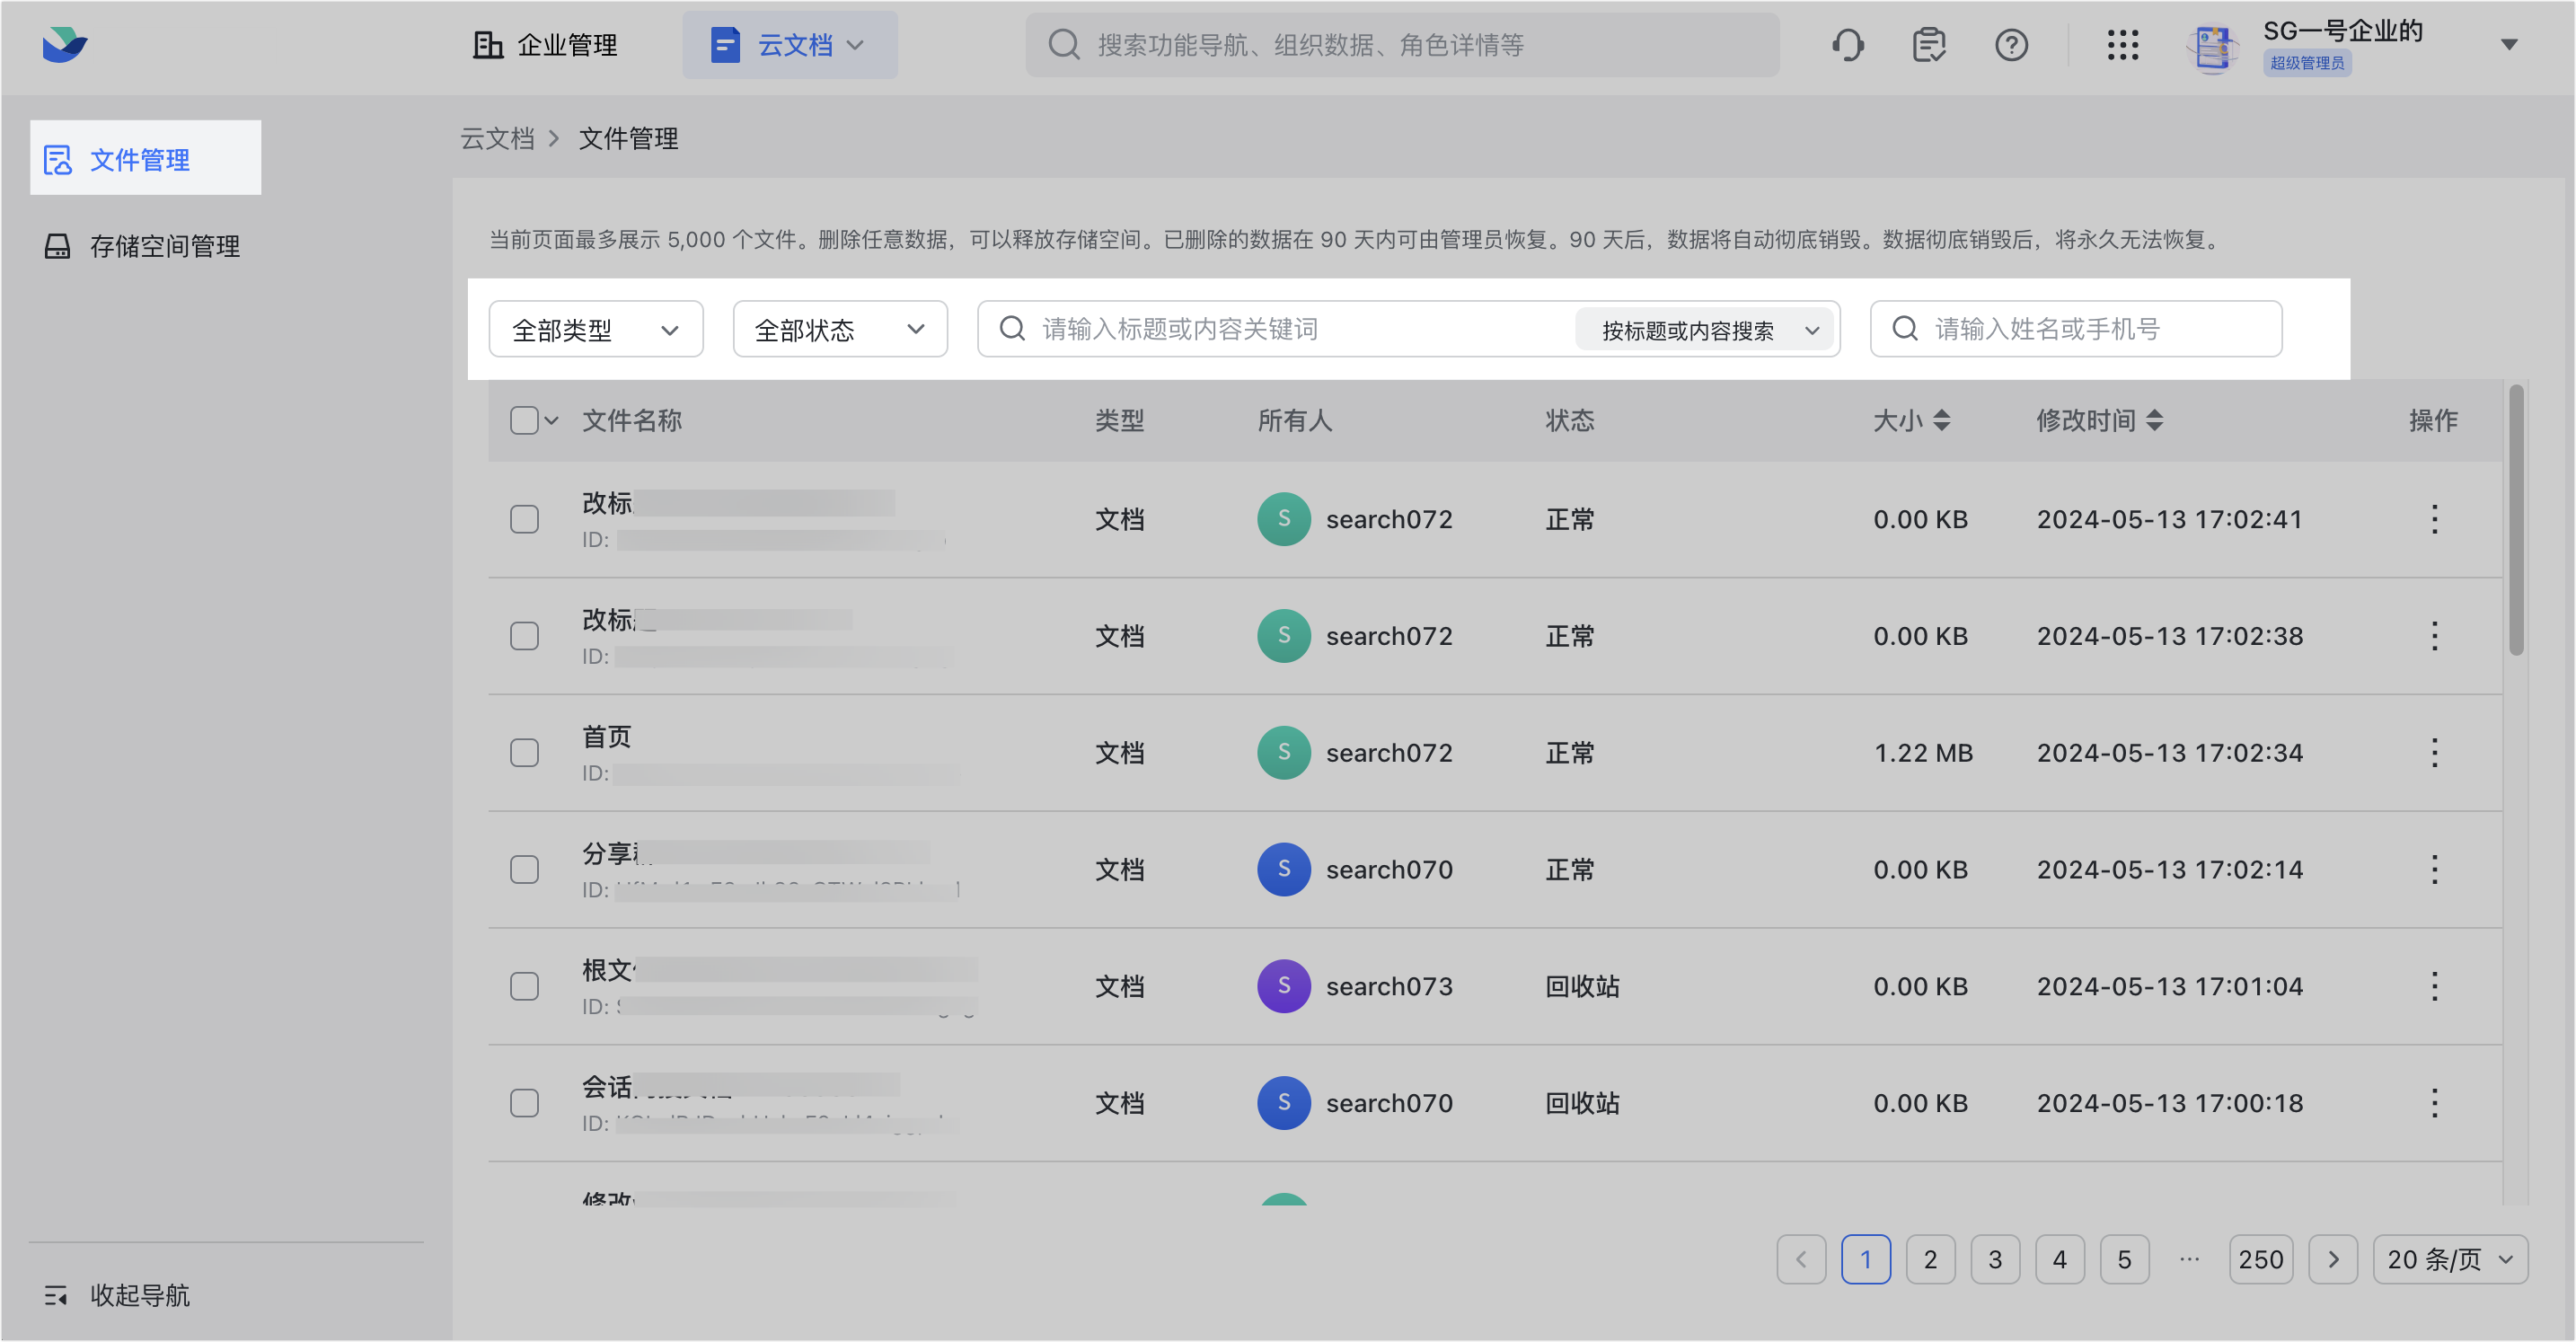Click search073 purple avatar
Image resolution: width=2576 pixels, height=1342 pixels.
[x=1284, y=986]
